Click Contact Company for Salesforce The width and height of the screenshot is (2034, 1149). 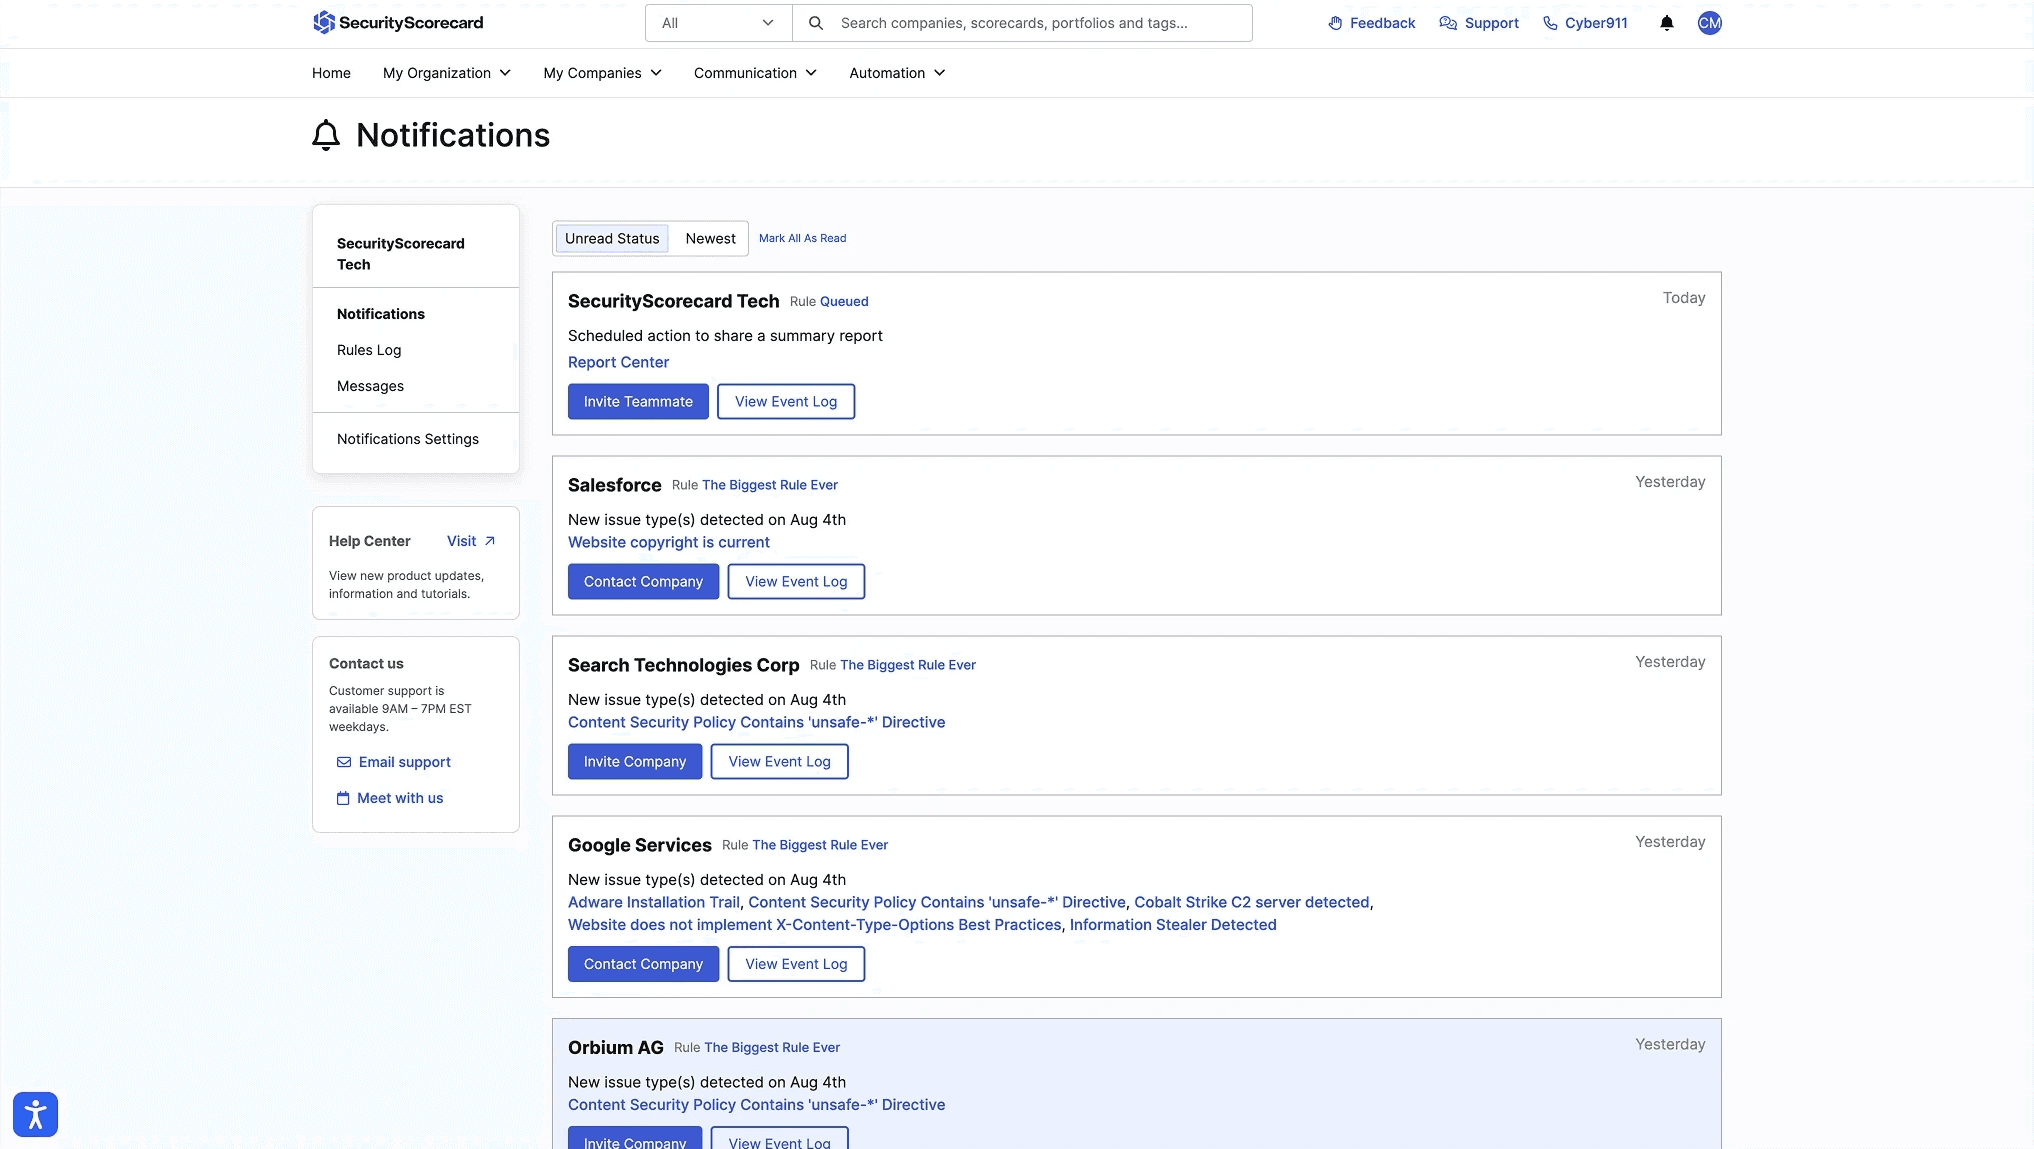(643, 582)
